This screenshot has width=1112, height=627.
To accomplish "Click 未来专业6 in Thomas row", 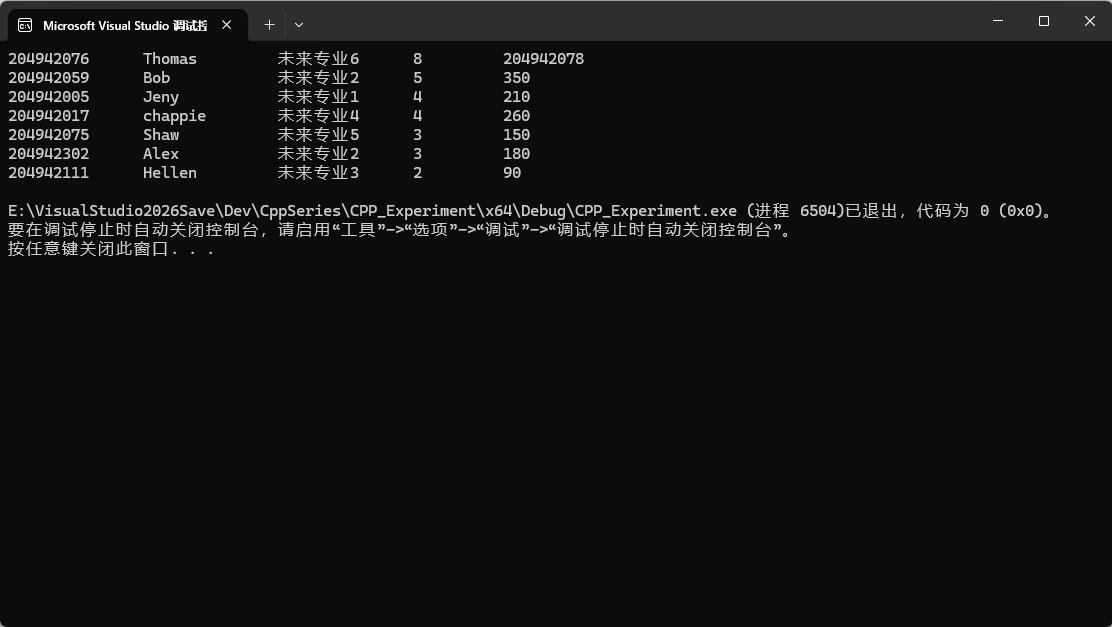I will (318, 59).
